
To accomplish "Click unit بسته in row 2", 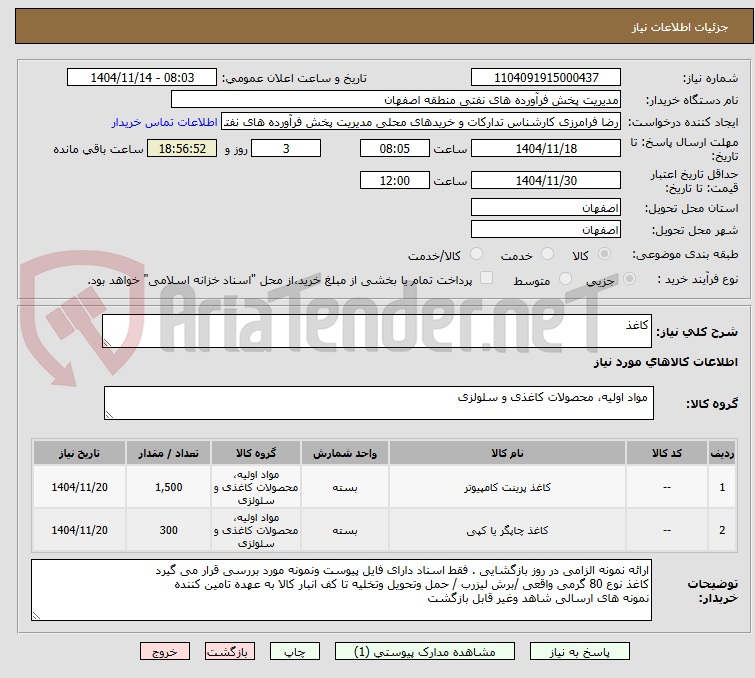I will tap(345, 530).
